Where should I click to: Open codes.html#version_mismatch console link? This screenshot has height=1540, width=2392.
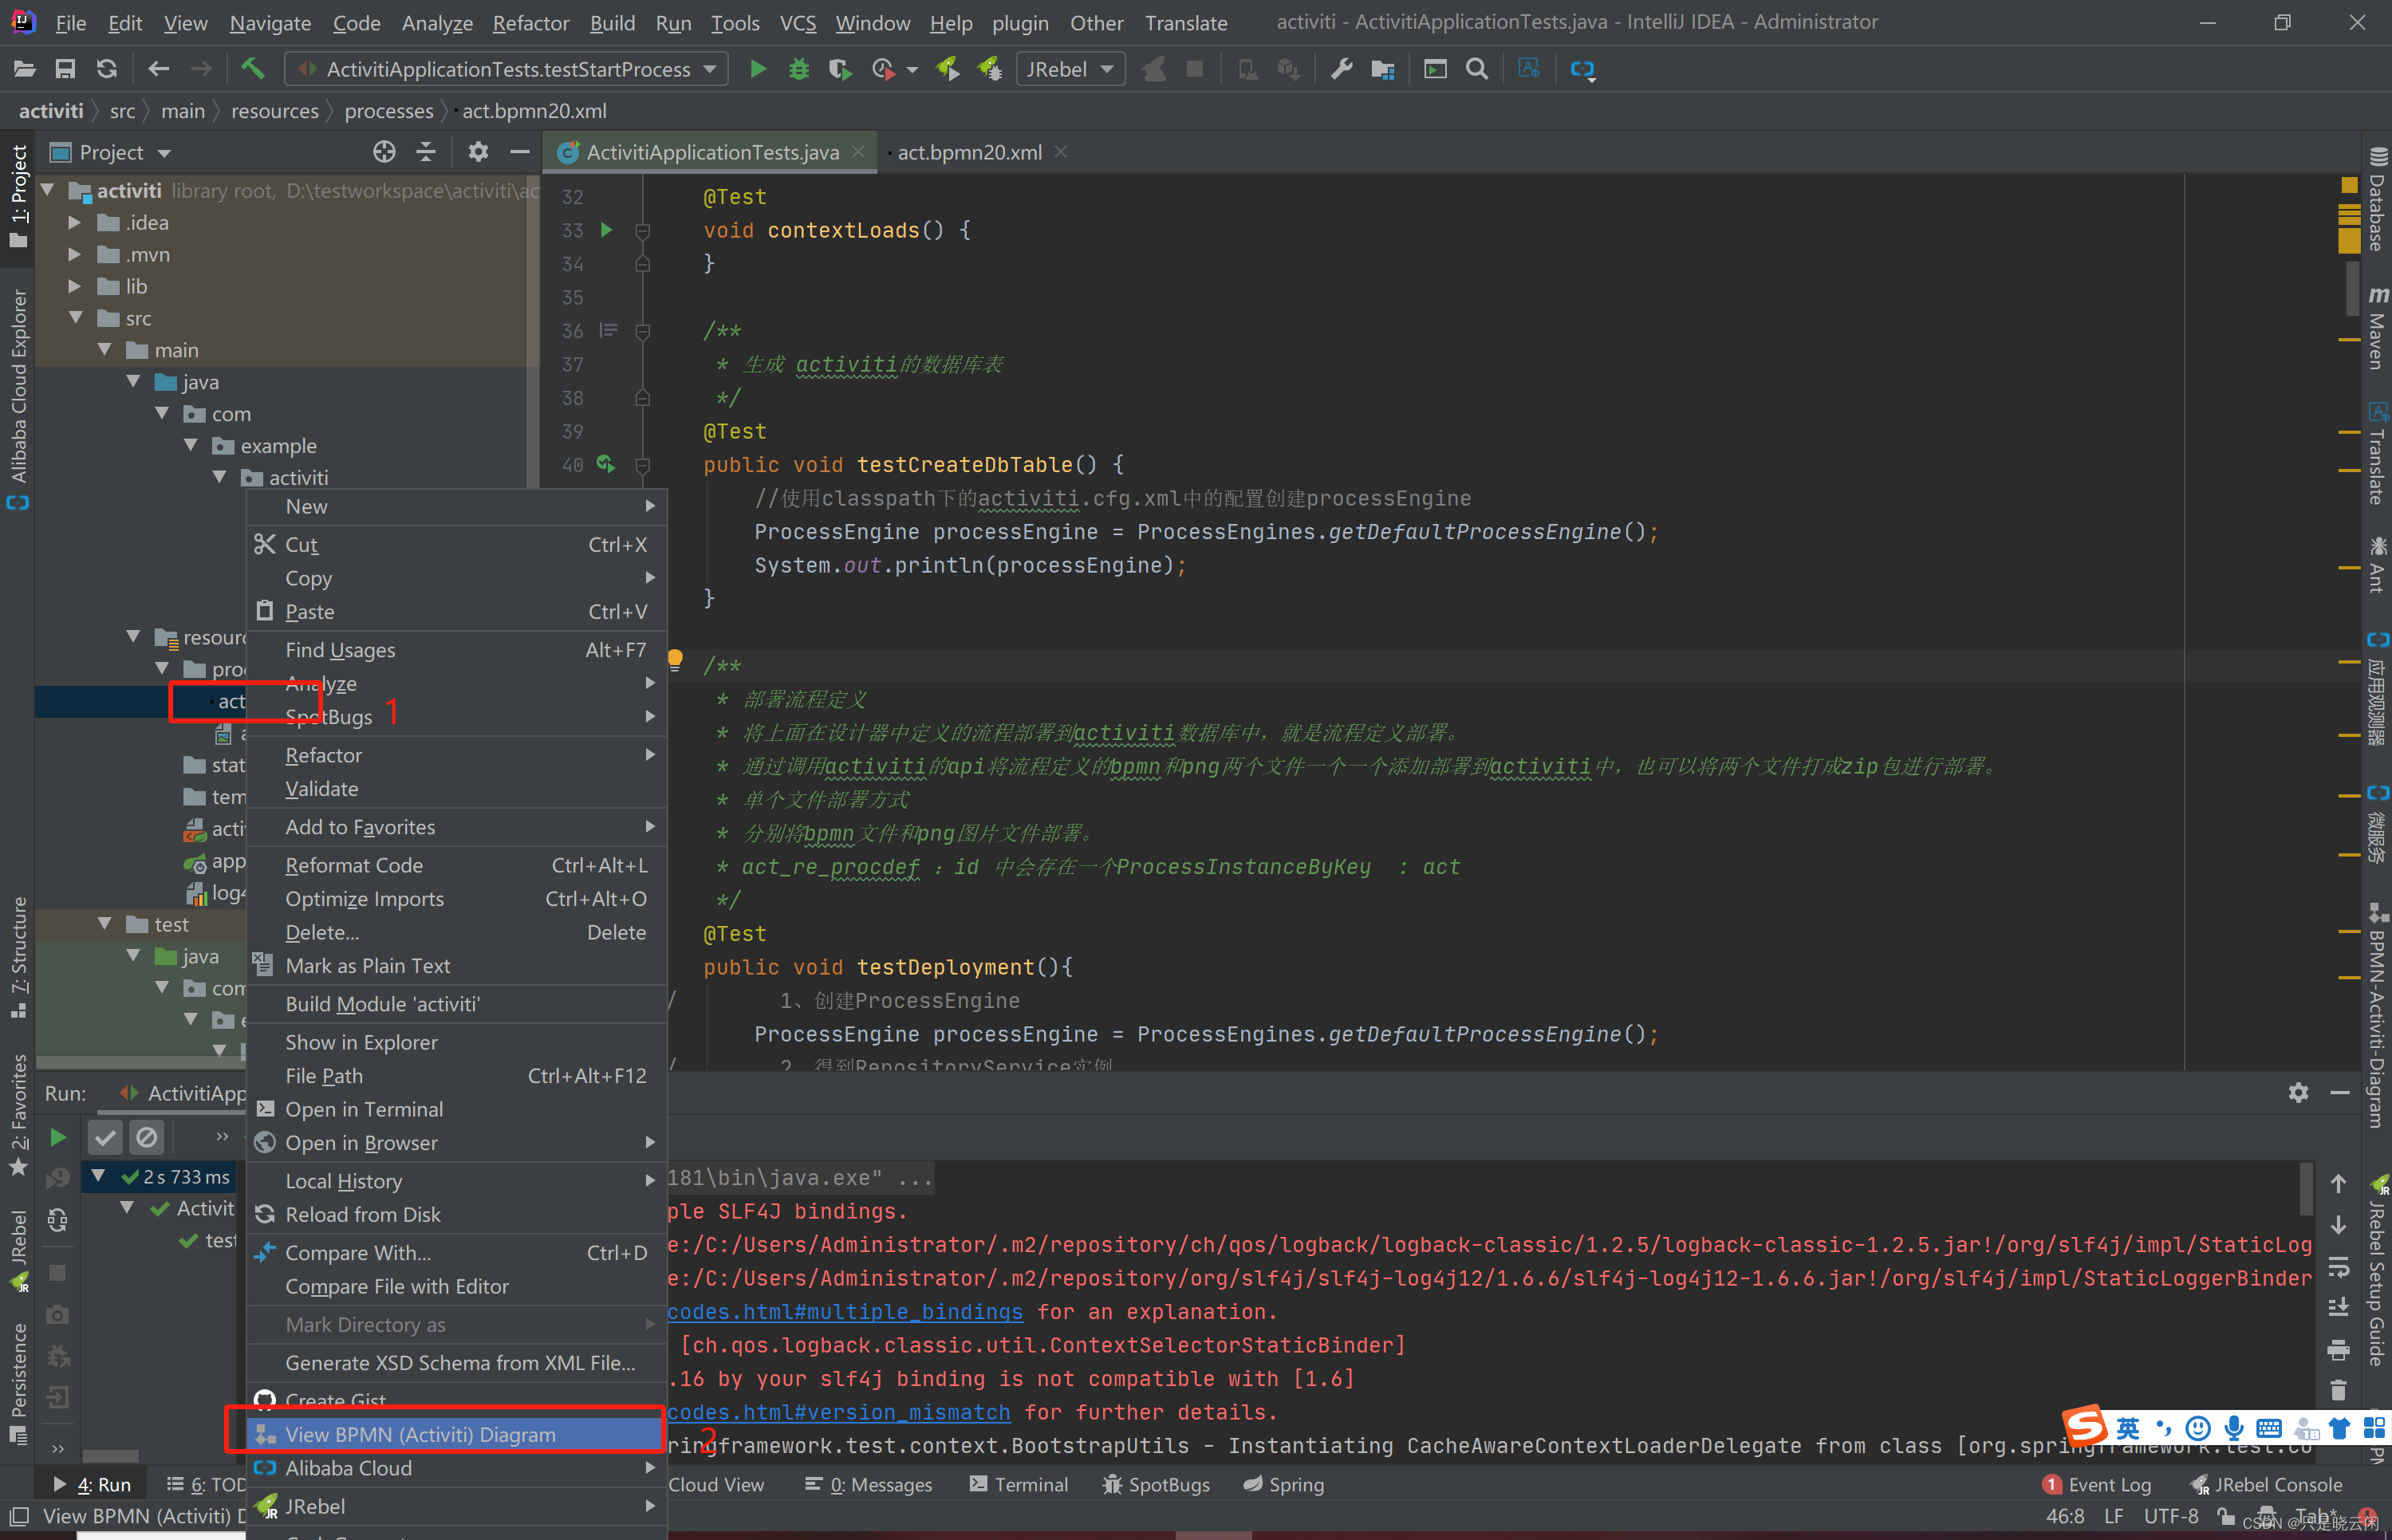point(839,1412)
